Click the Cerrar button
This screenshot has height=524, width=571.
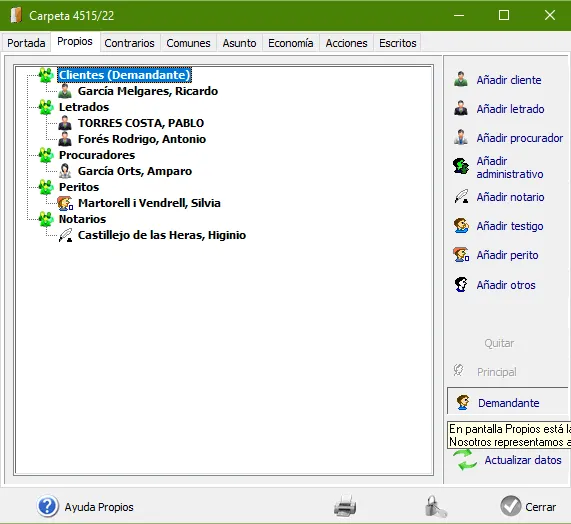pyautogui.click(x=528, y=507)
